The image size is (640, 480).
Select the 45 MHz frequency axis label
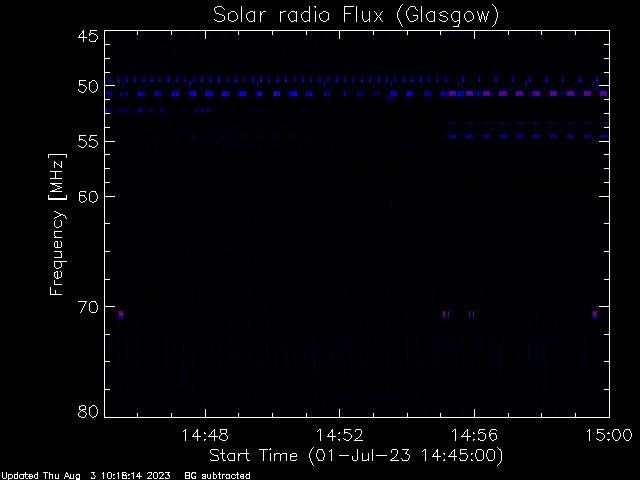(x=88, y=36)
